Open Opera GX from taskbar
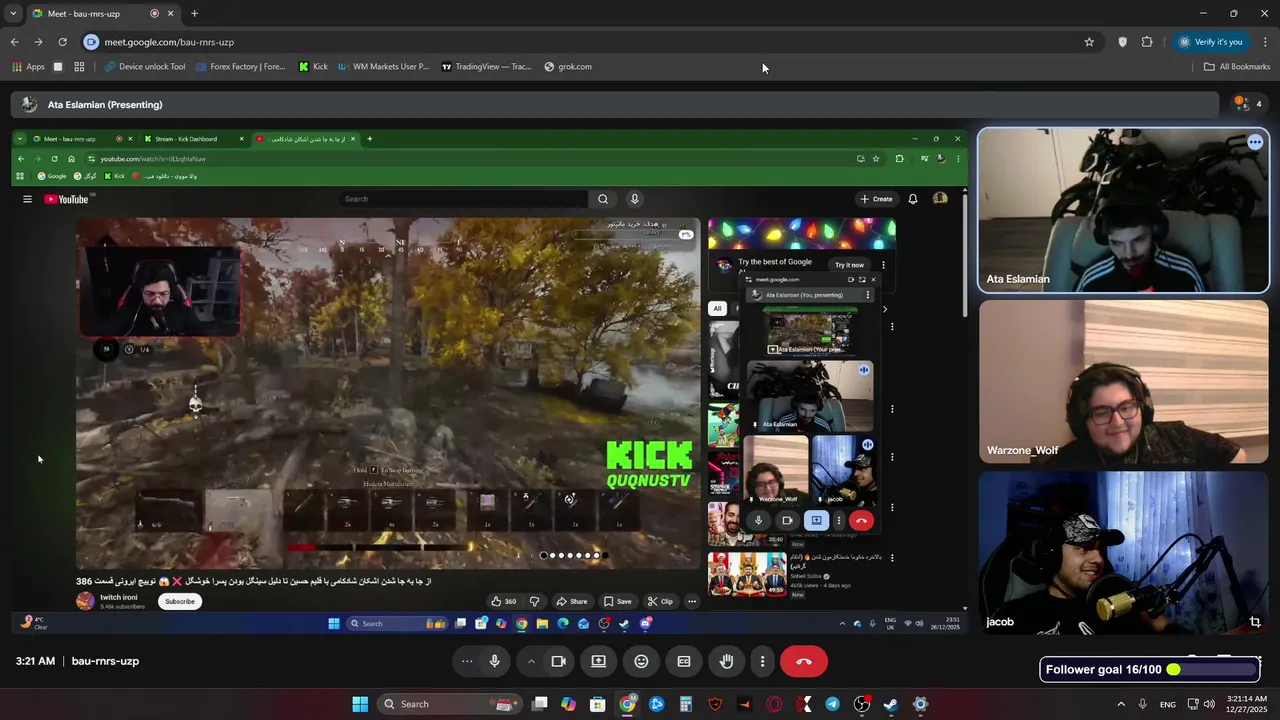This screenshot has width=1280, height=720. [774, 704]
